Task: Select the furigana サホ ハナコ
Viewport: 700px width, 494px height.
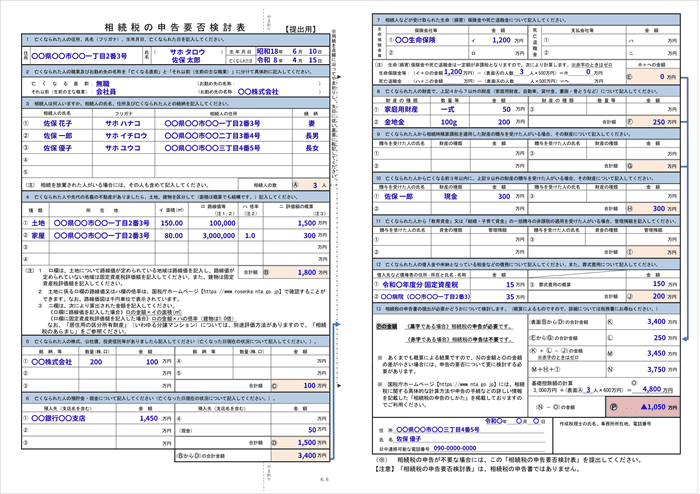Action: click(123, 123)
